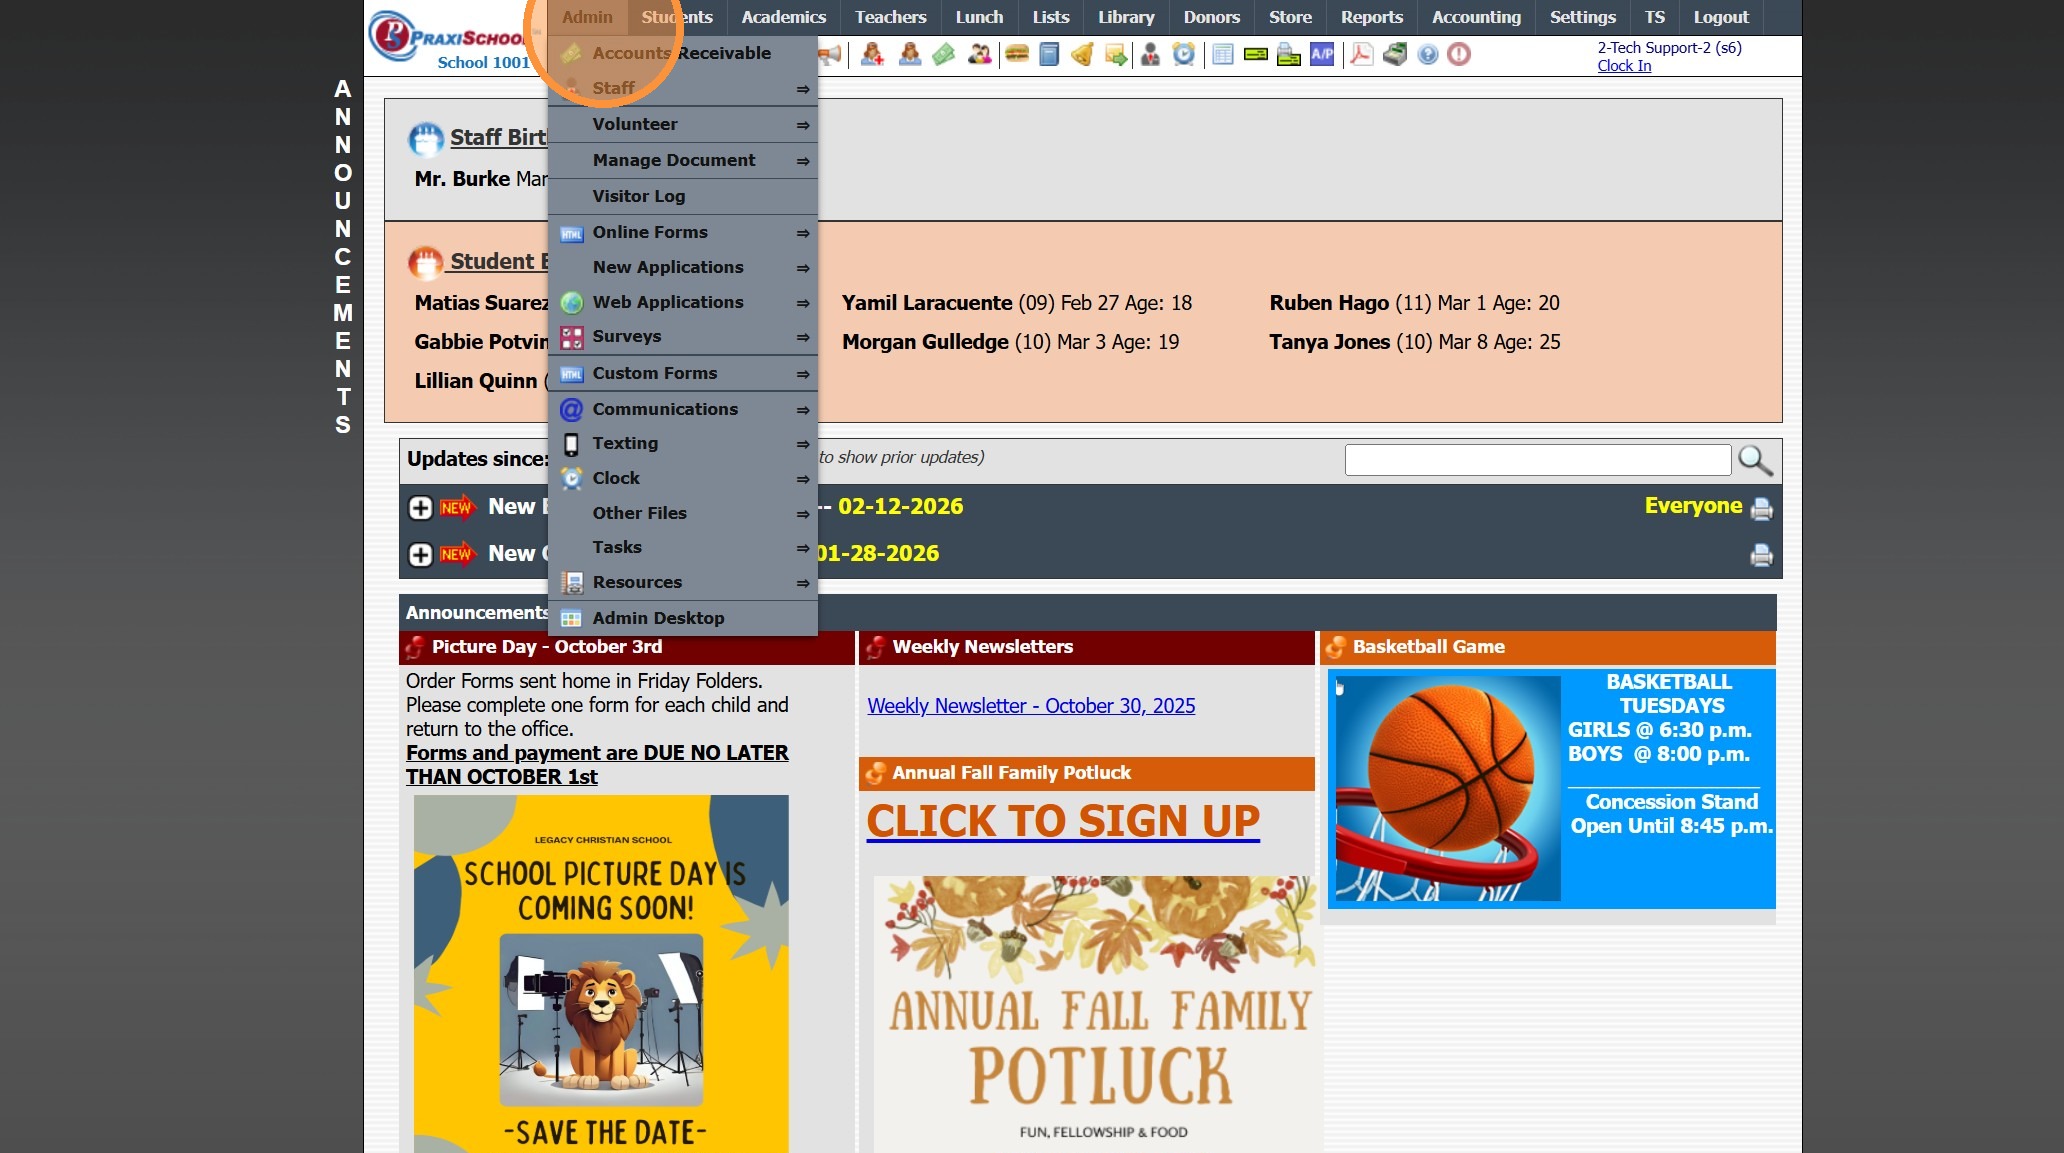This screenshot has width=2064, height=1153.
Task: Open the Accounting menu in top bar
Action: (1476, 17)
